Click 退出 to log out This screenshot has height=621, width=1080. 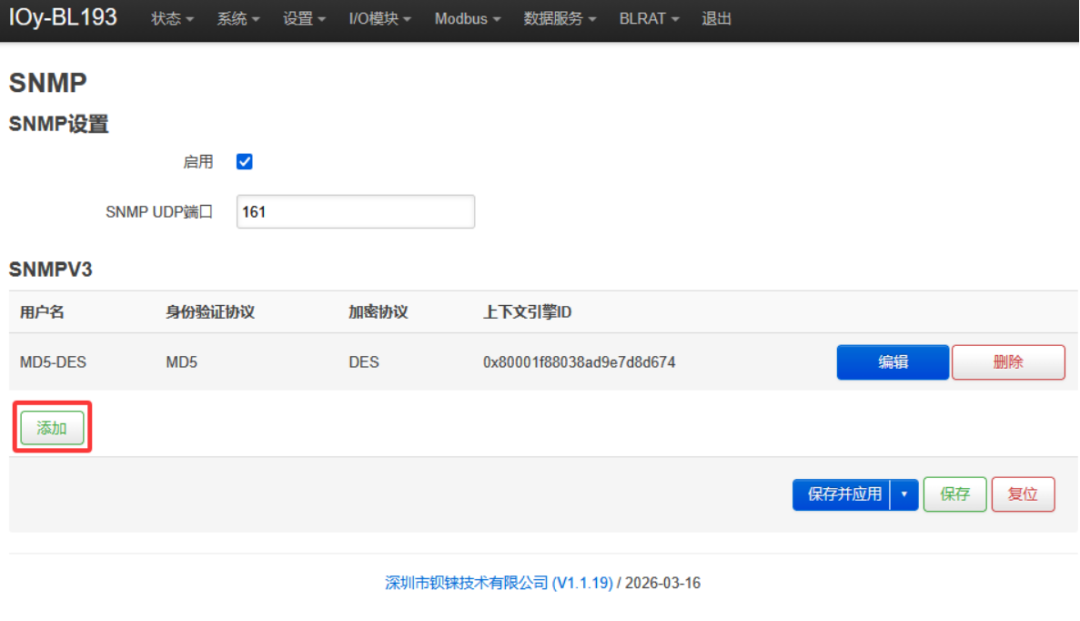[715, 18]
